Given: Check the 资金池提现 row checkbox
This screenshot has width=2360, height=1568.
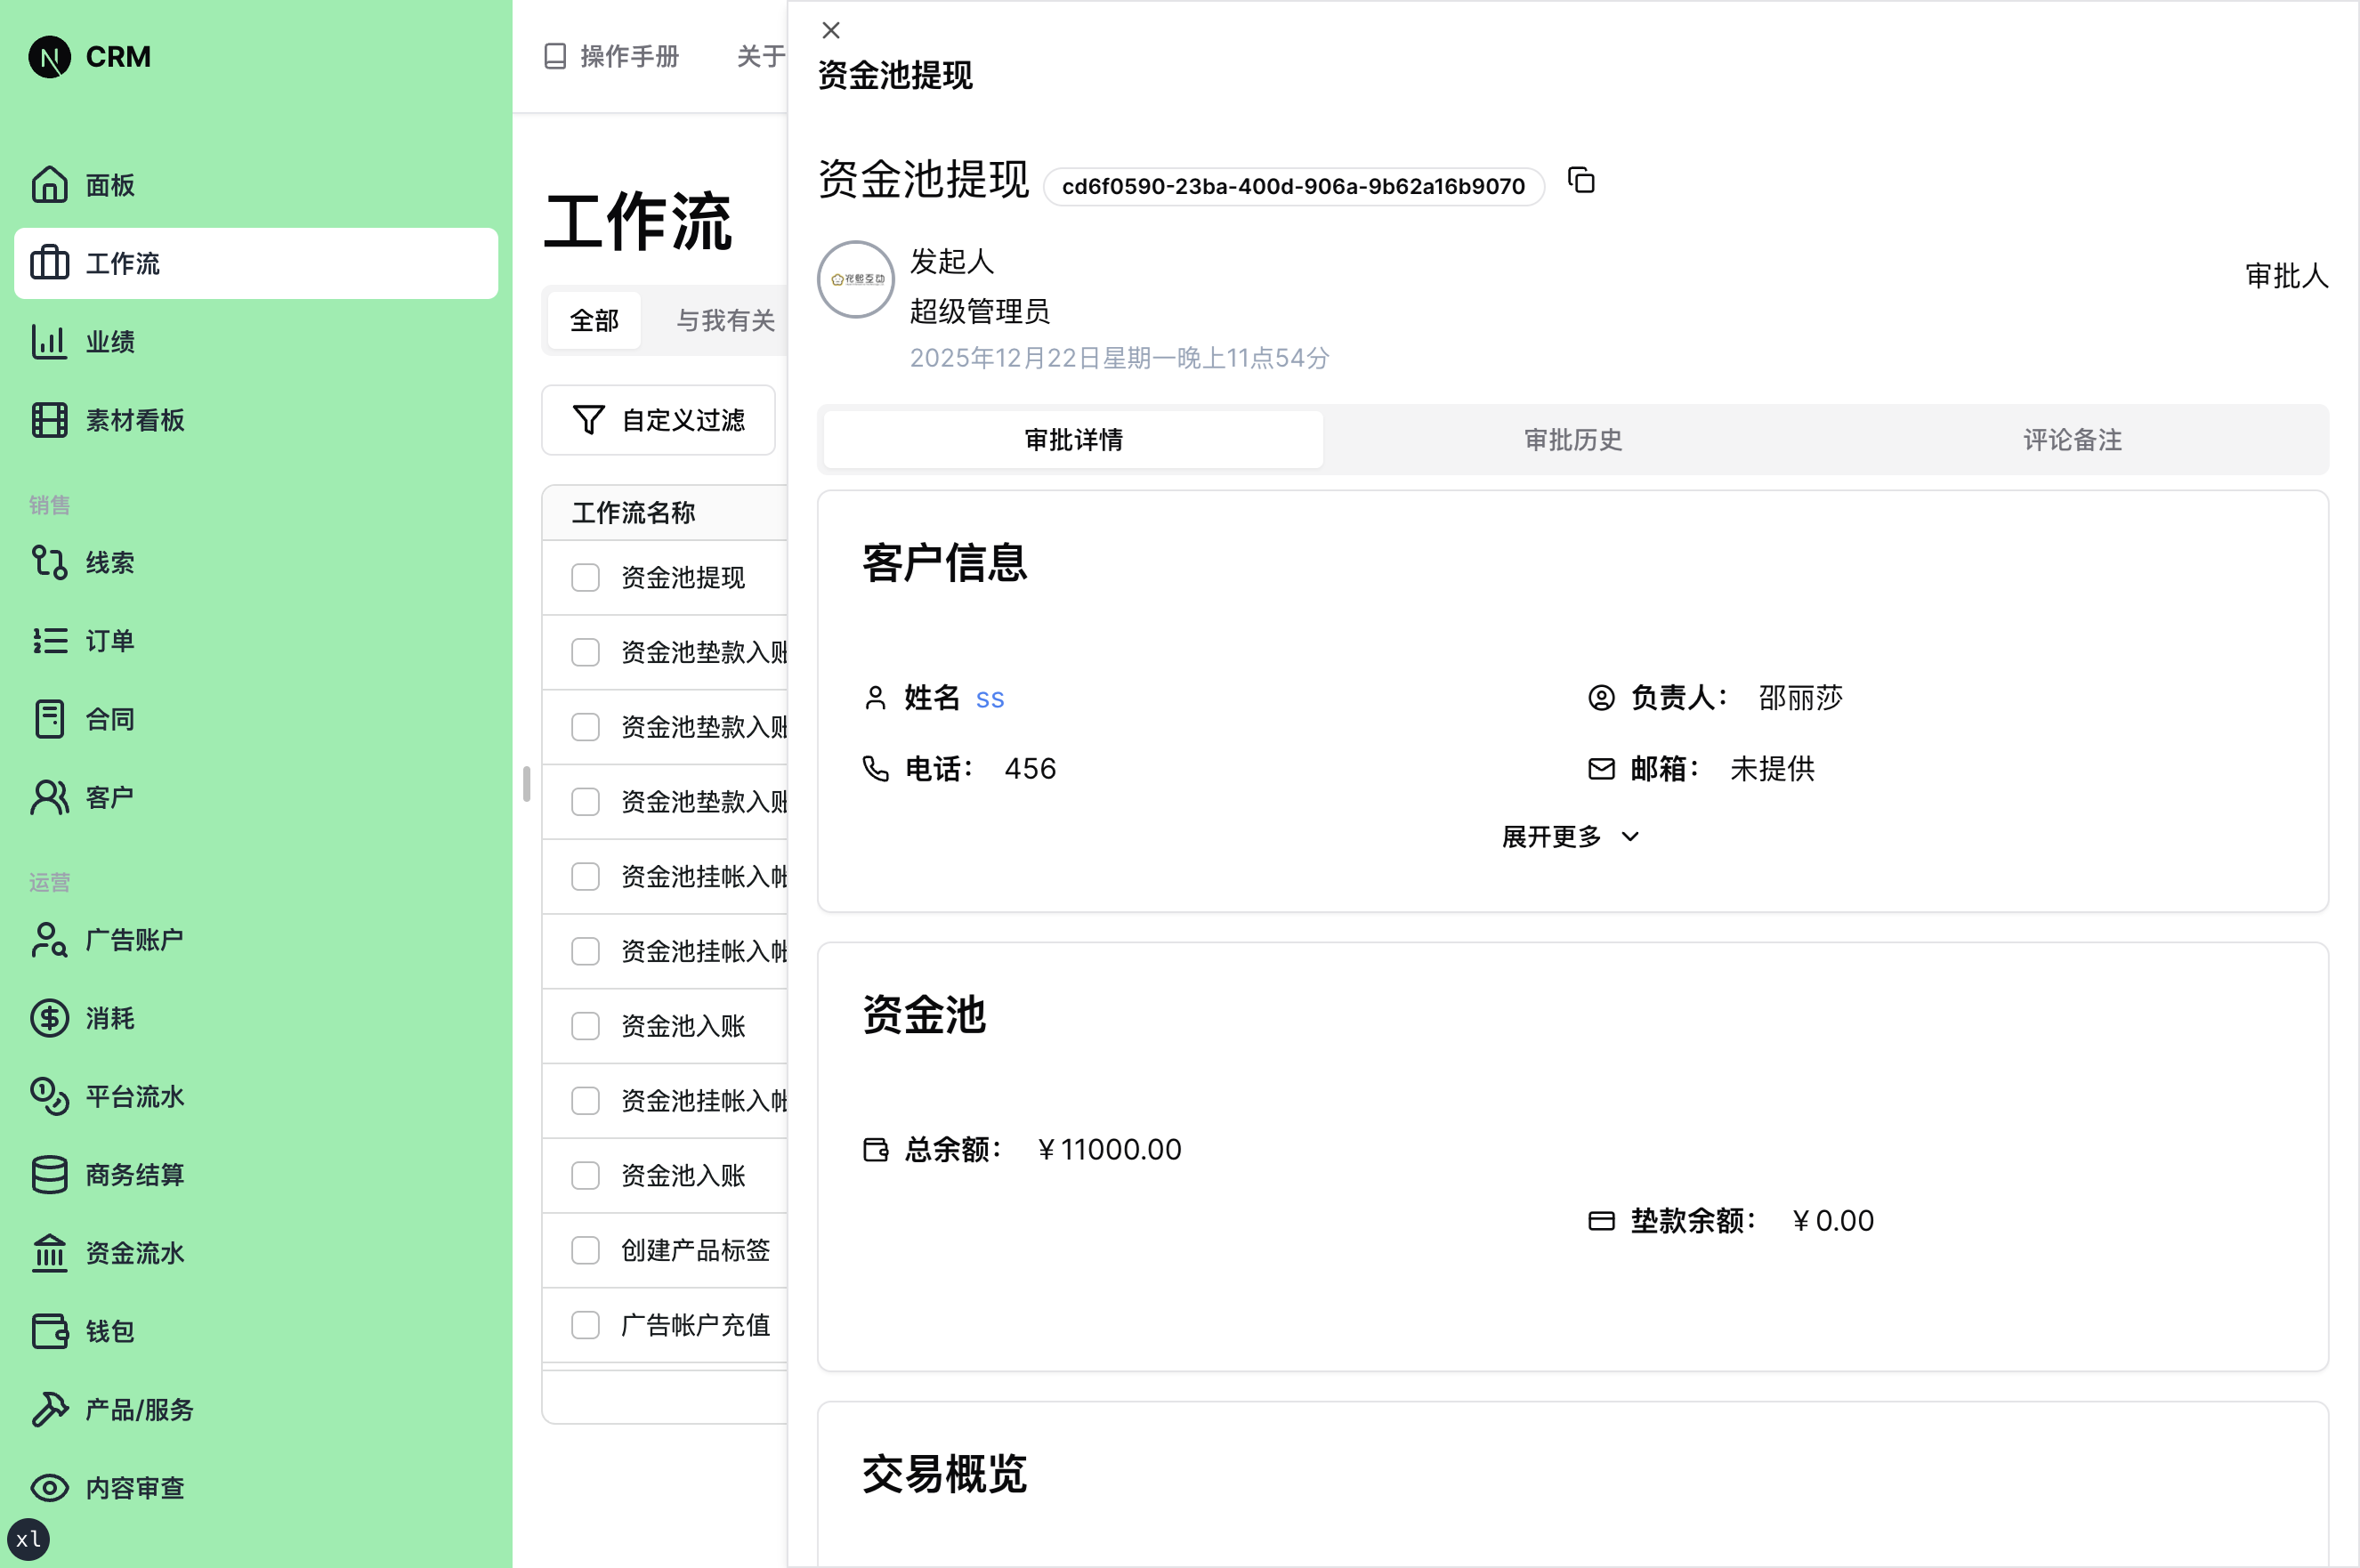Looking at the screenshot, I should [x=585, y=577].
